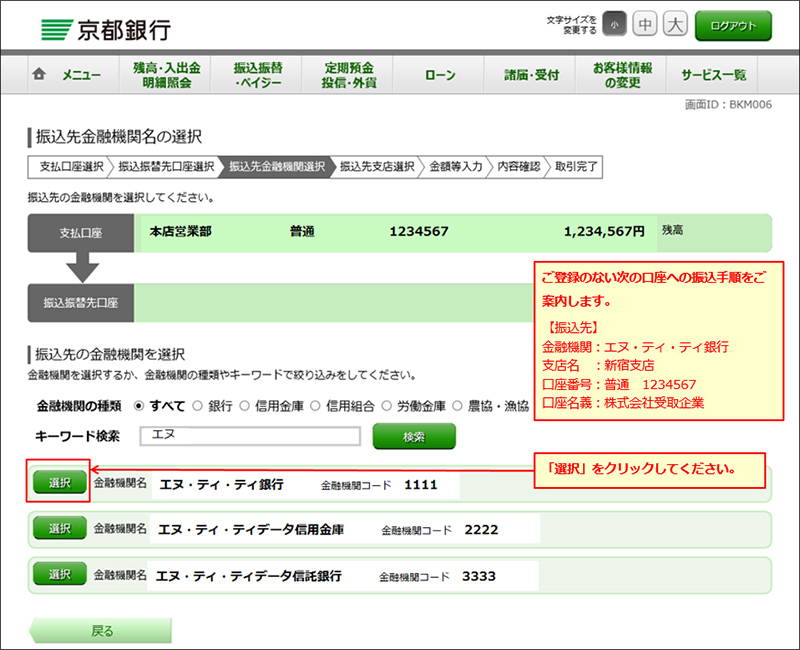Set text size to 中
The image size is (800, 650).
click(645, 24)
